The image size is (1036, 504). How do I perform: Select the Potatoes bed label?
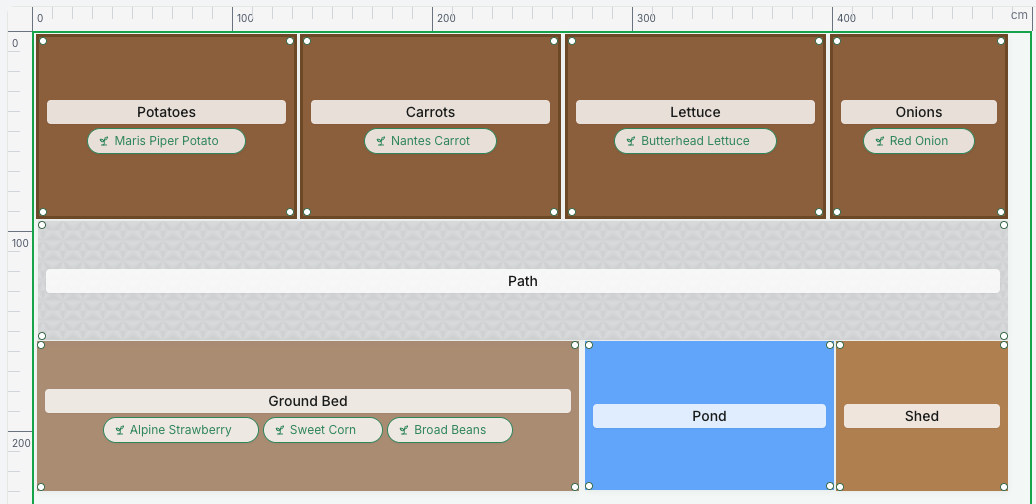tap(166, 112)
